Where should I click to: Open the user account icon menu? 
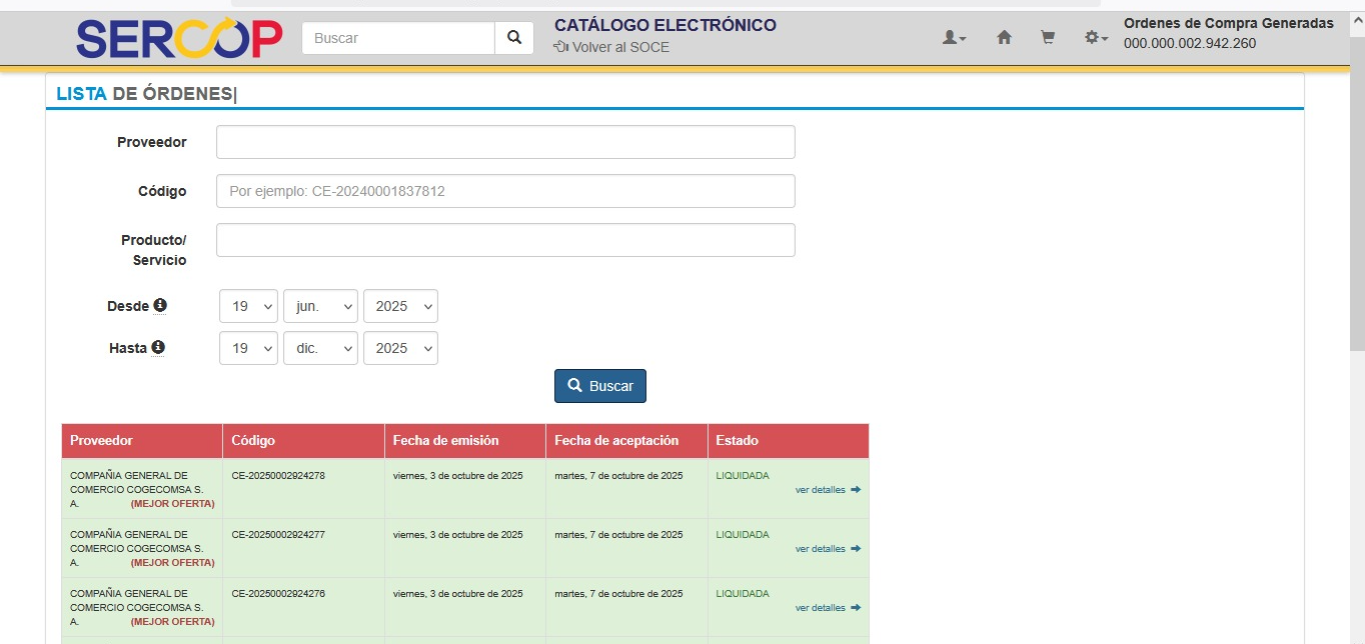tap(954, 38)
